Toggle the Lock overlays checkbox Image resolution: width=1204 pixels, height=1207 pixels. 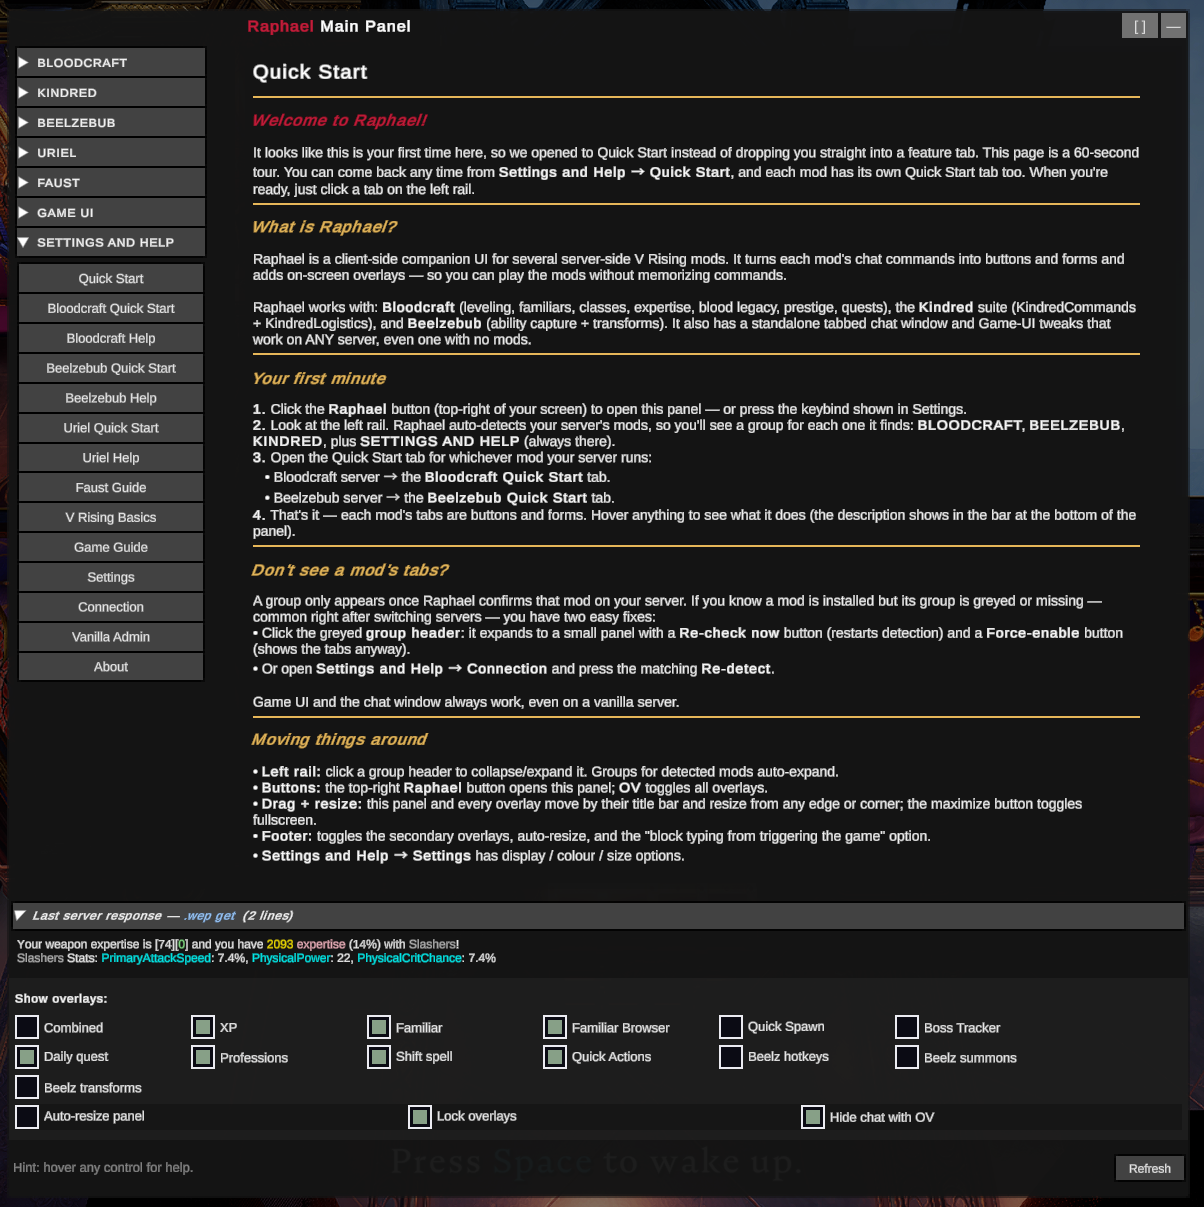point(420,1116)
